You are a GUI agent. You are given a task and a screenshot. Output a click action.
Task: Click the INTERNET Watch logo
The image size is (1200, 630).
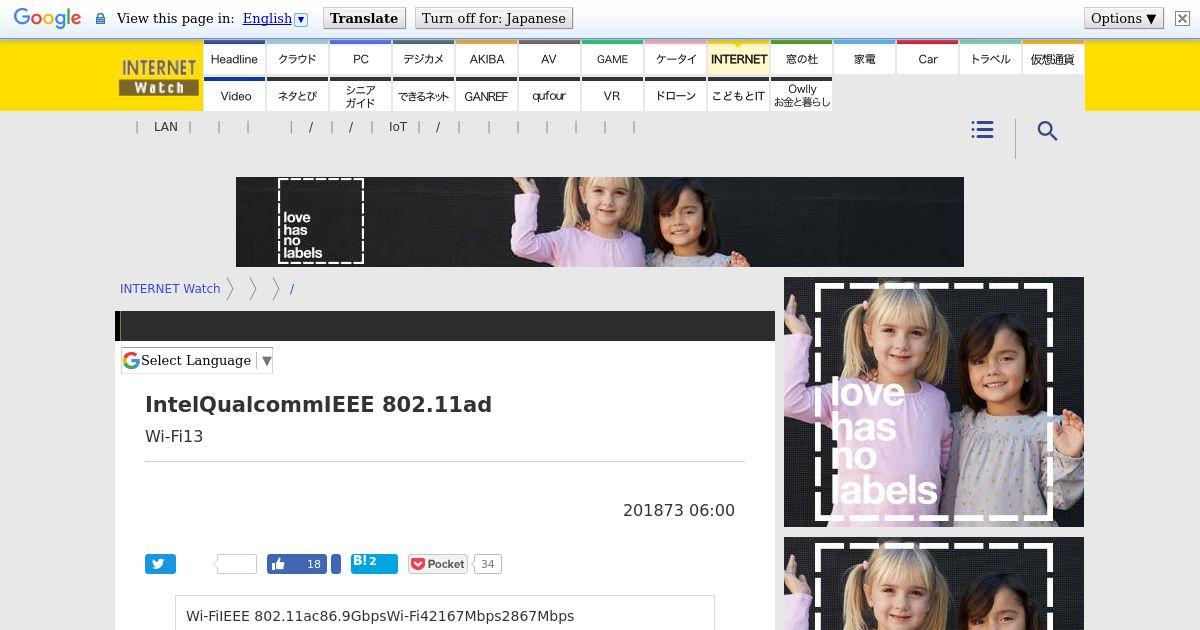click(158, 77)
